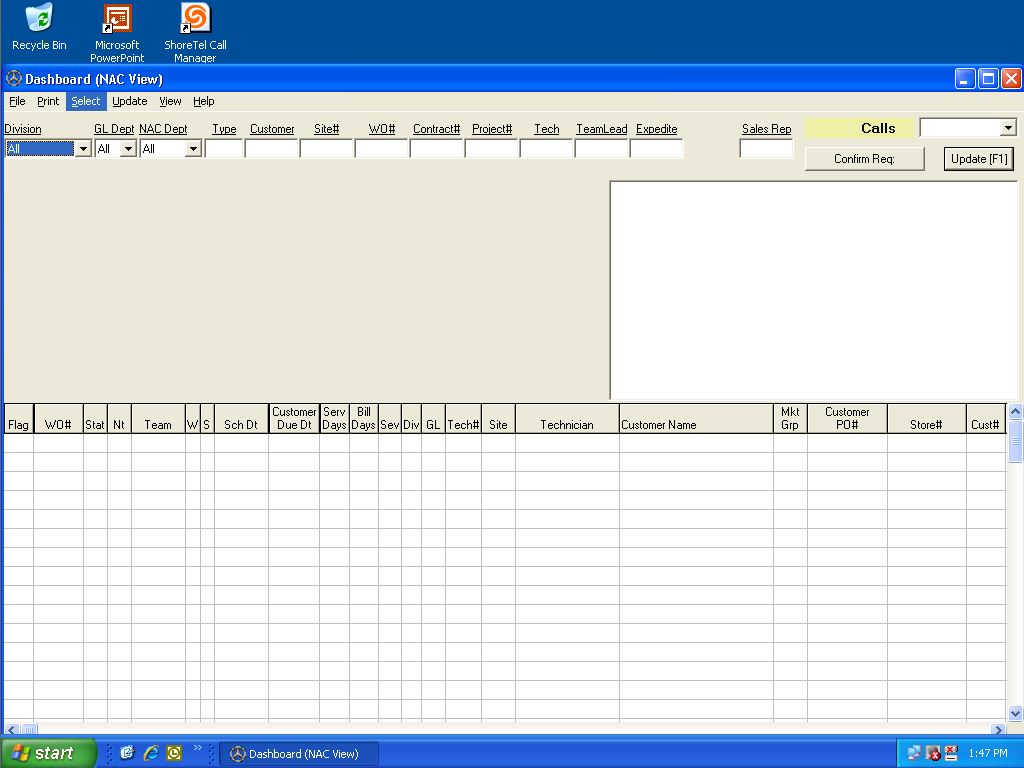
Task: Click the Customer filter input field
Action: 272,148
